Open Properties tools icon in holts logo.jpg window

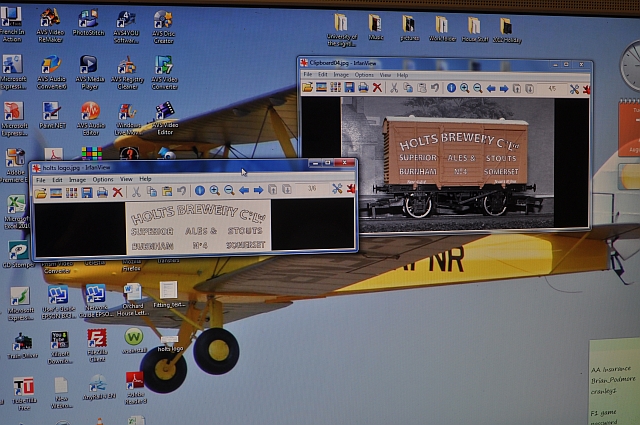[x=337, y=188]
